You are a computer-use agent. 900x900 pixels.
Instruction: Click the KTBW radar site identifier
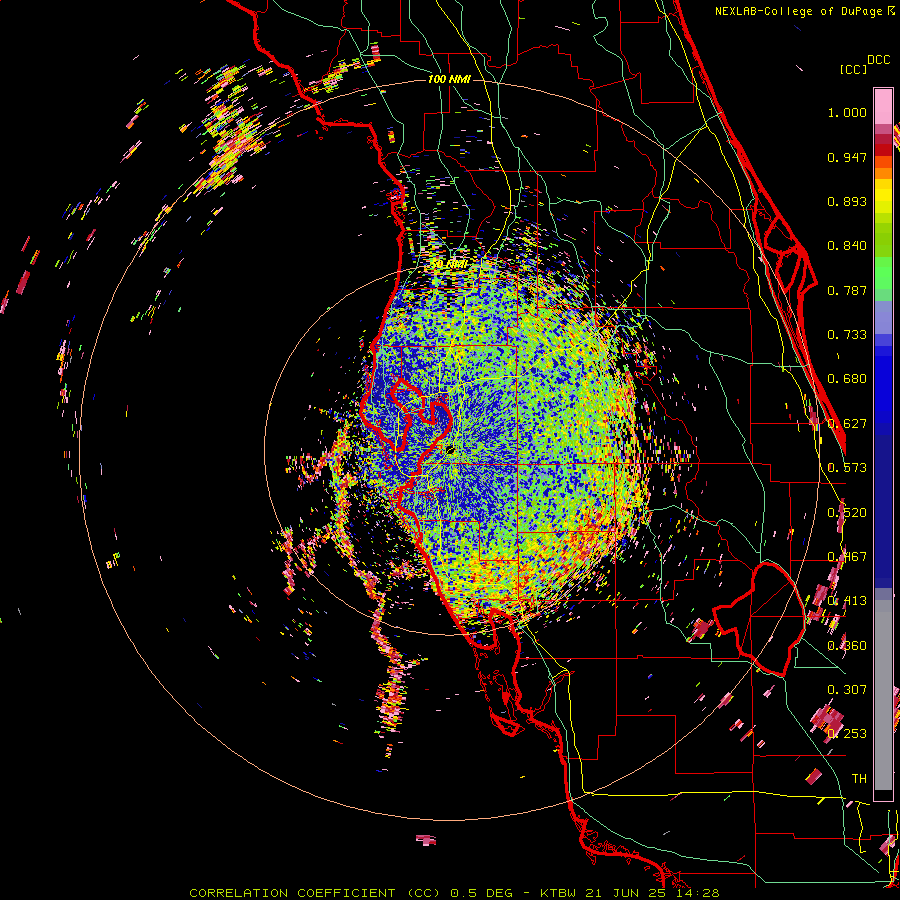[560, 893]
